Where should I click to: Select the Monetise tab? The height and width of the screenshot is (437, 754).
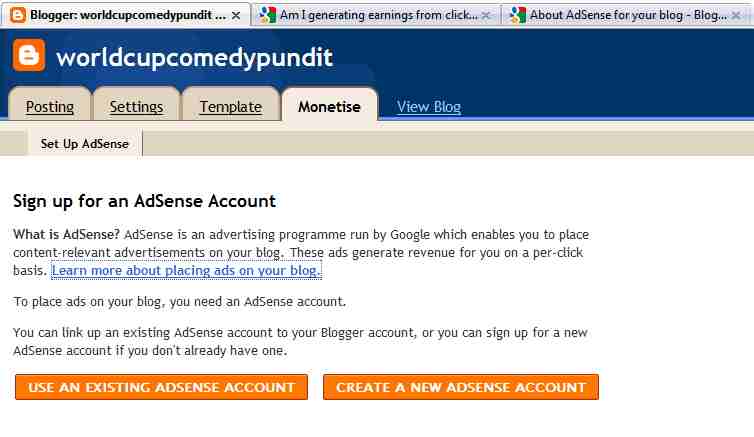pos(329,106)
